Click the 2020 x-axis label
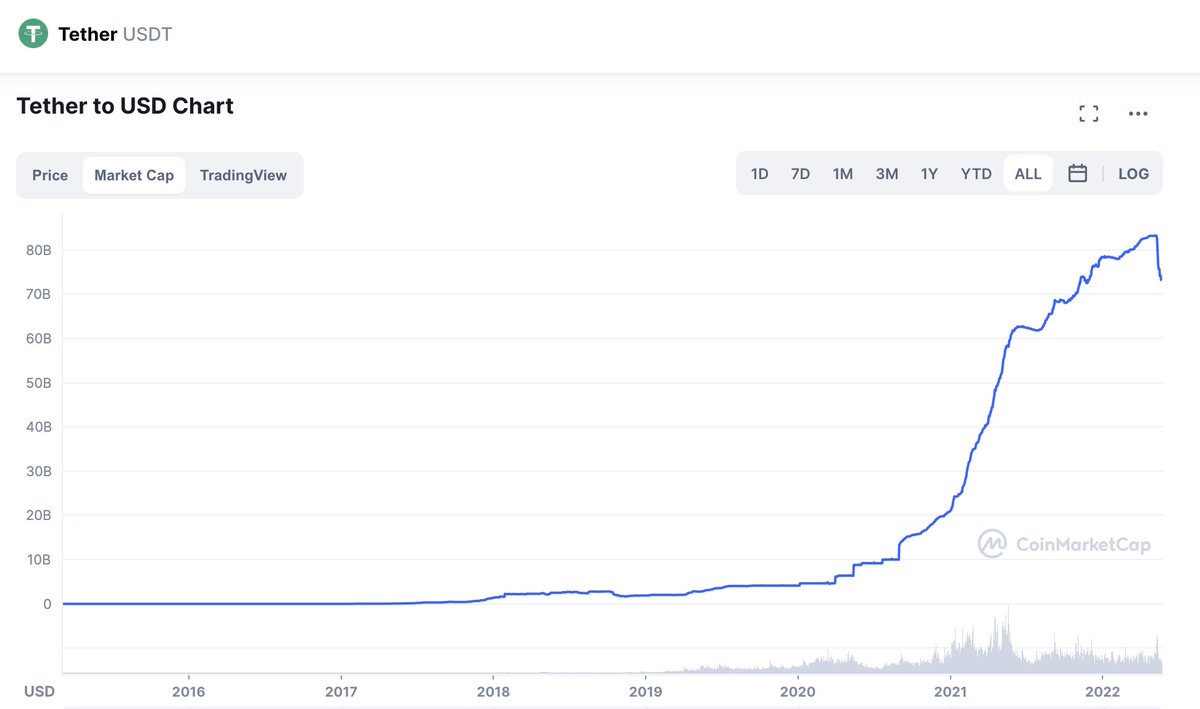Image resolution: width=1200 pixels, height=709 pixels. coord(798,691)
